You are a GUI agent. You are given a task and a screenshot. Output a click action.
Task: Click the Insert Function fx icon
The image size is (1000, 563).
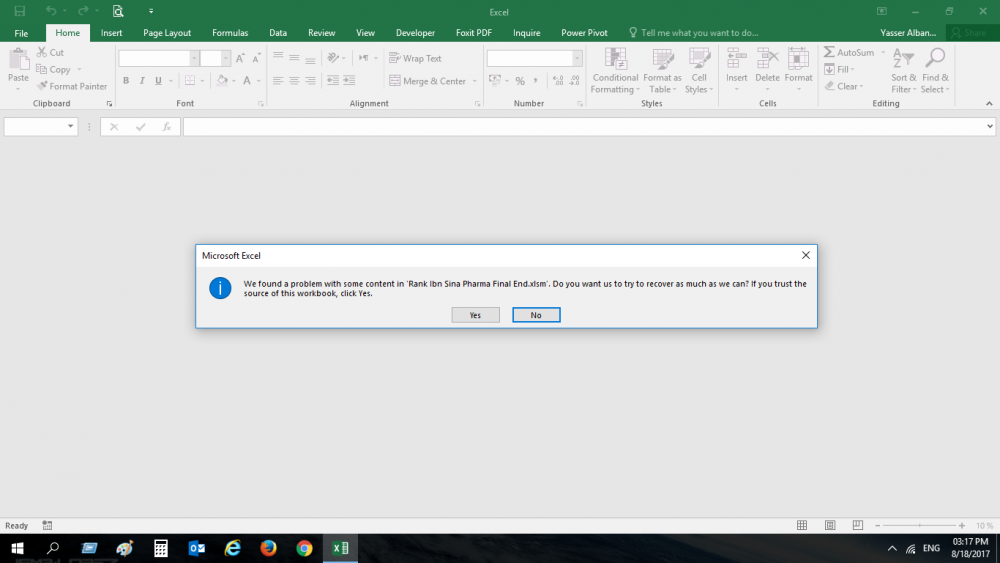click(x=166, y=127)
